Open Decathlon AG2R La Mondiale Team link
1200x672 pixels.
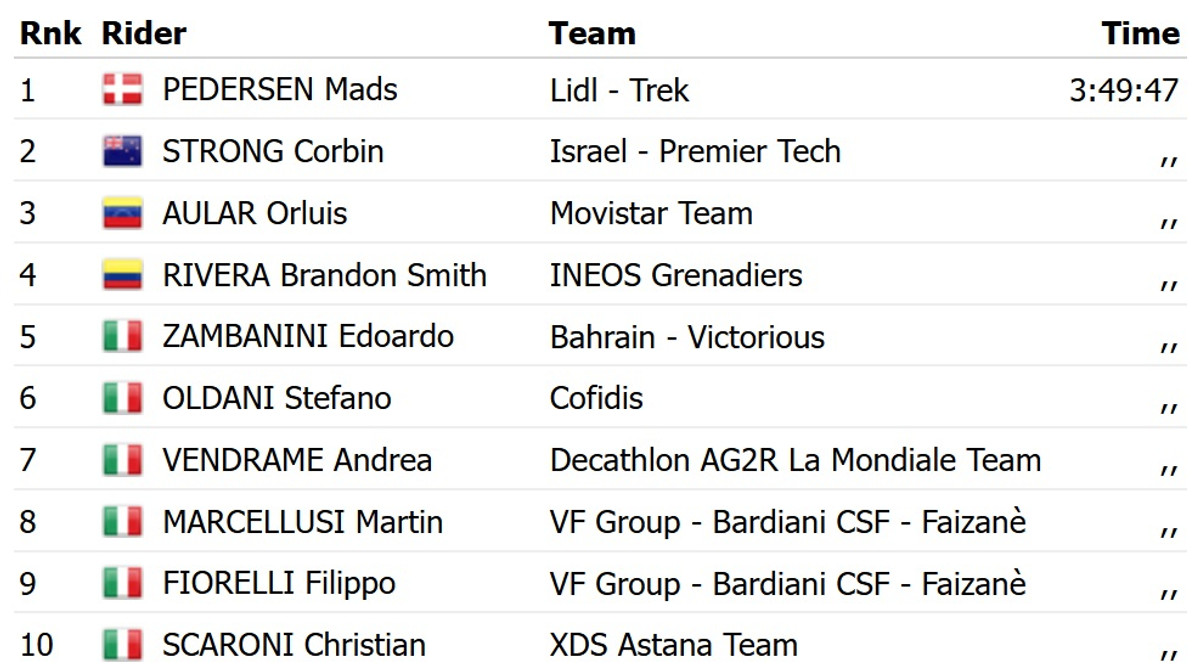click(795, 461)
